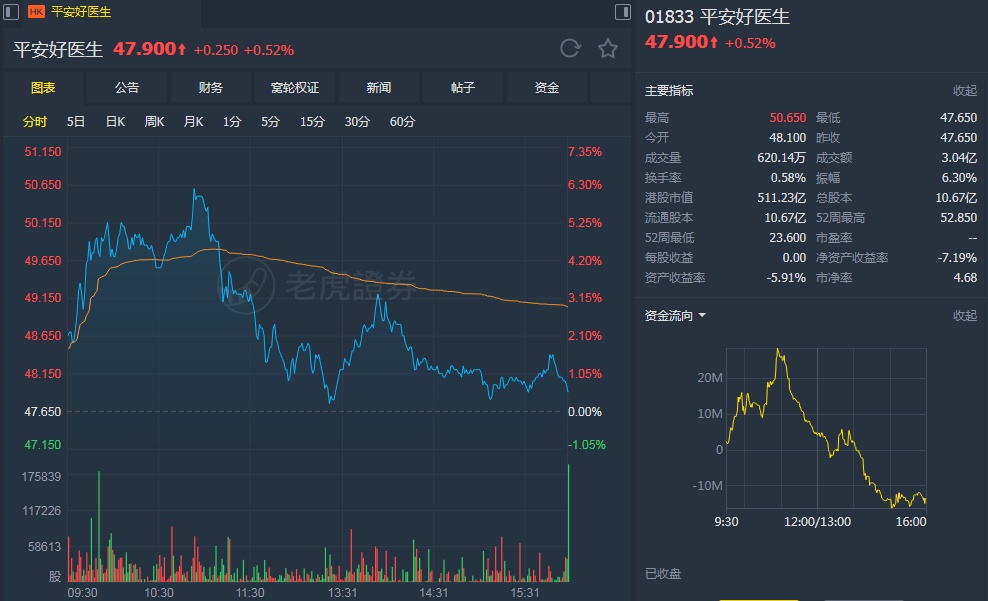Click the 51.150 price axis label
The width and height of the screenshot is (988, 601).
tap(43, 152)
